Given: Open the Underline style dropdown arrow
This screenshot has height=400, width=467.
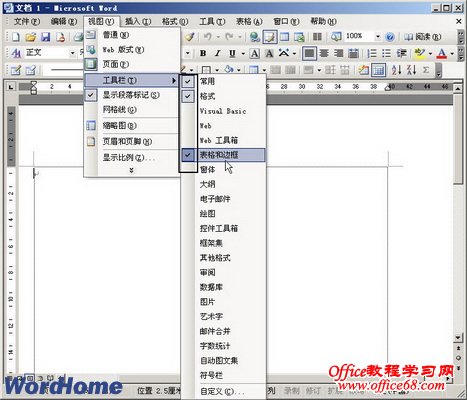Looking at the screenshot, I should (243, 54).
